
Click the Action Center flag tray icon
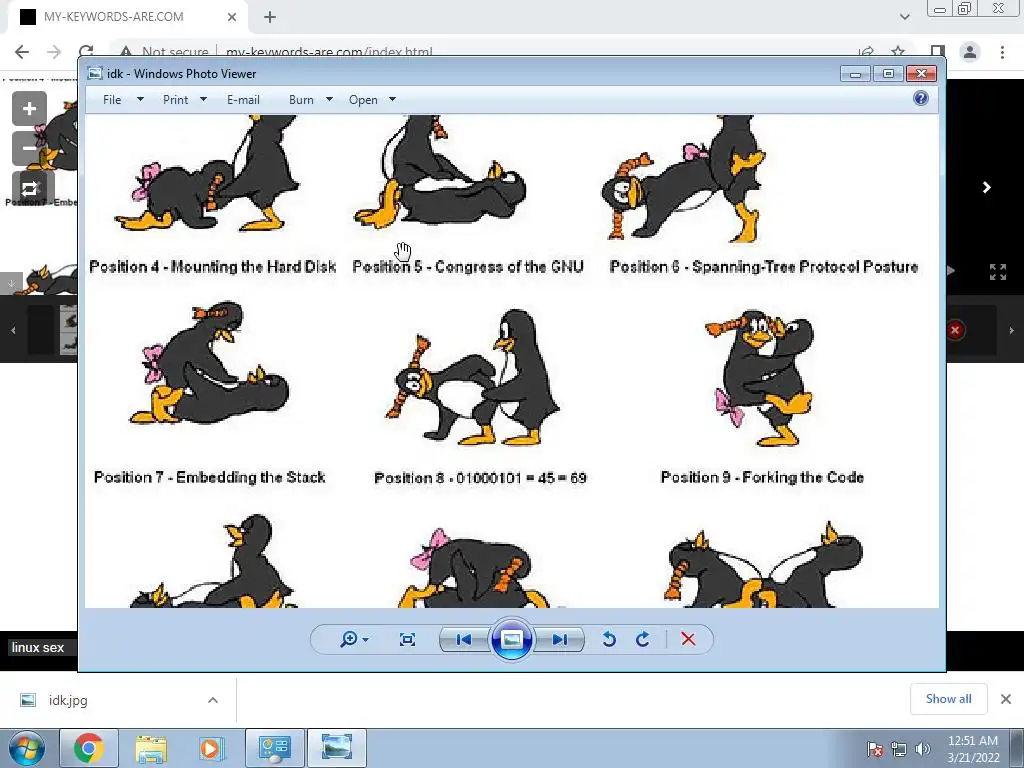pyautogui.click(x=875, y=749)
